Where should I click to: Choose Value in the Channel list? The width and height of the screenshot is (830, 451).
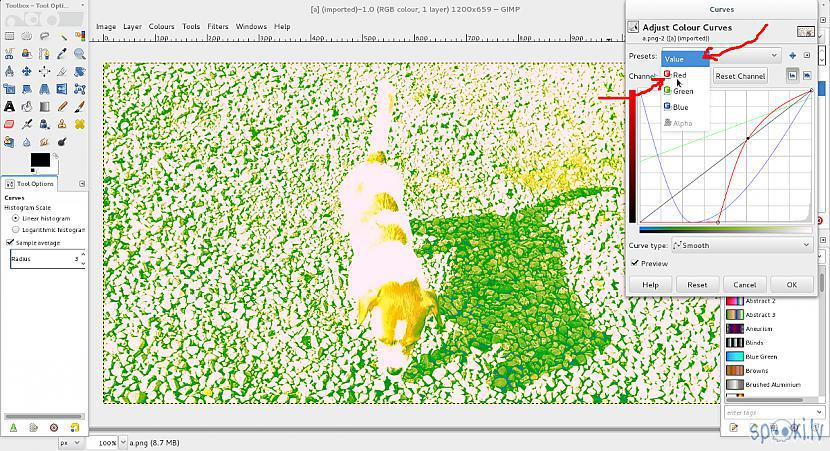coord(685,59)
